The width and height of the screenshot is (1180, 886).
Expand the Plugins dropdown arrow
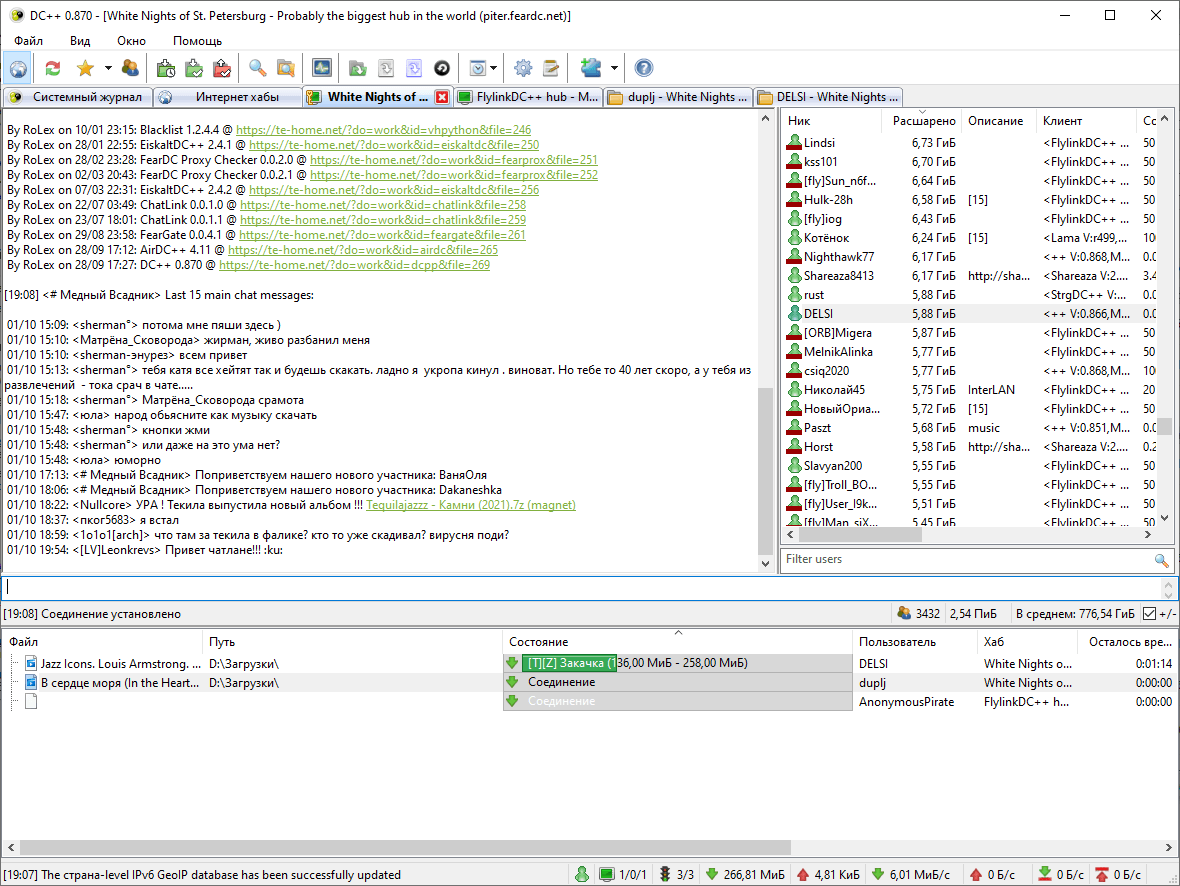pyautogui.click(x=614, y=68)
